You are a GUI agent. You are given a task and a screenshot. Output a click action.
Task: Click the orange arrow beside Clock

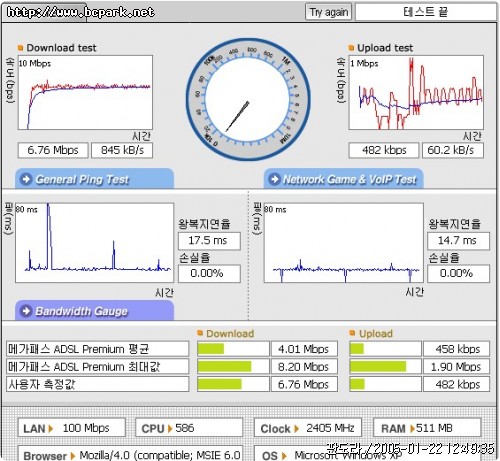[x=296, y=428]
